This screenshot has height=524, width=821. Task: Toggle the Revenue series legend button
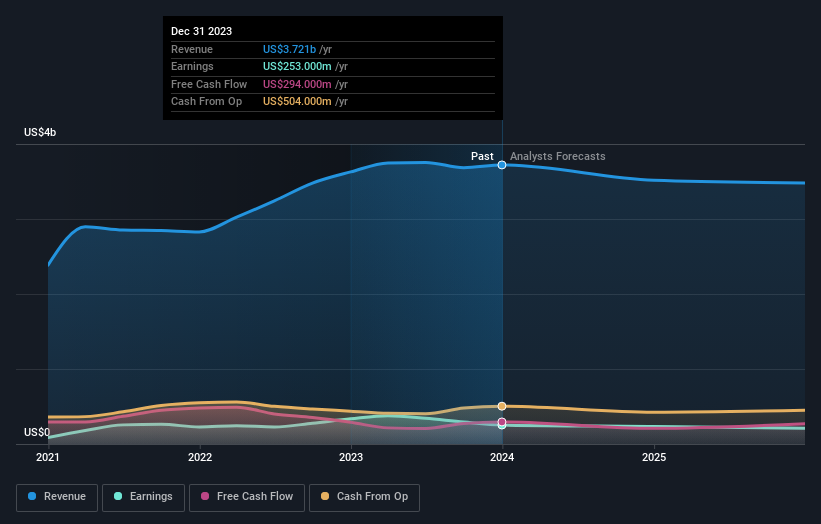[x=57, y=497]
